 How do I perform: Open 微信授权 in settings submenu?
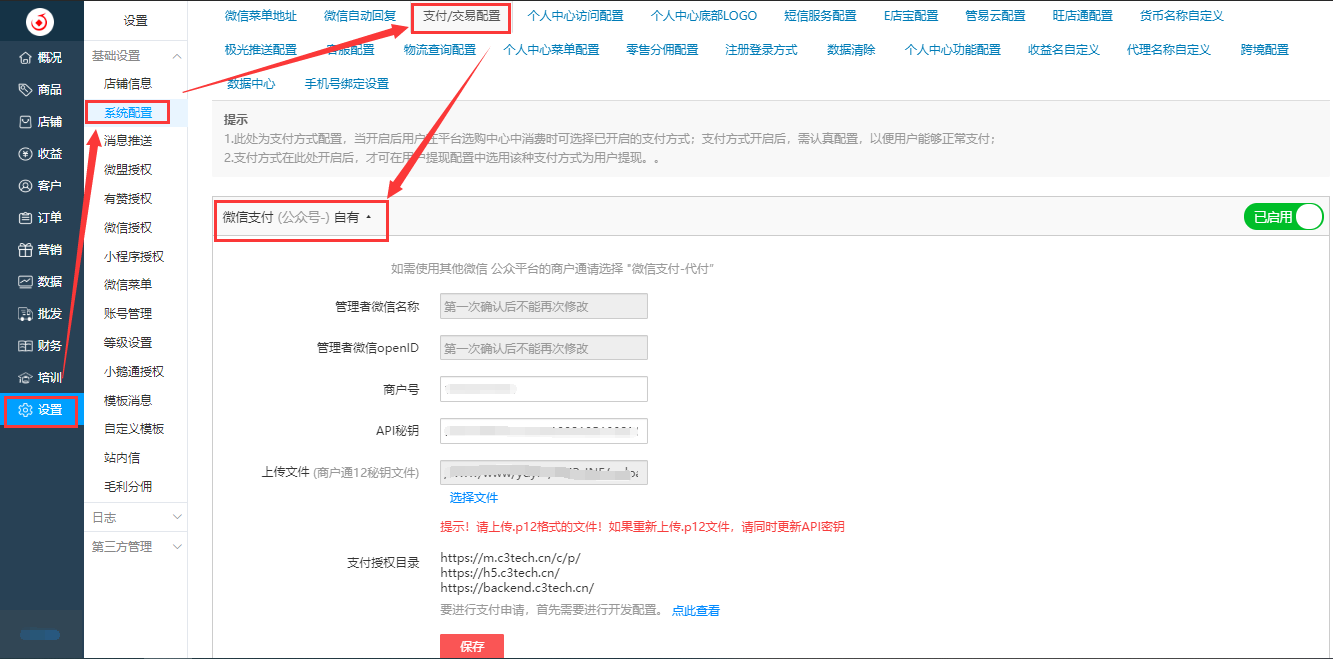click(x=128, y=227)
